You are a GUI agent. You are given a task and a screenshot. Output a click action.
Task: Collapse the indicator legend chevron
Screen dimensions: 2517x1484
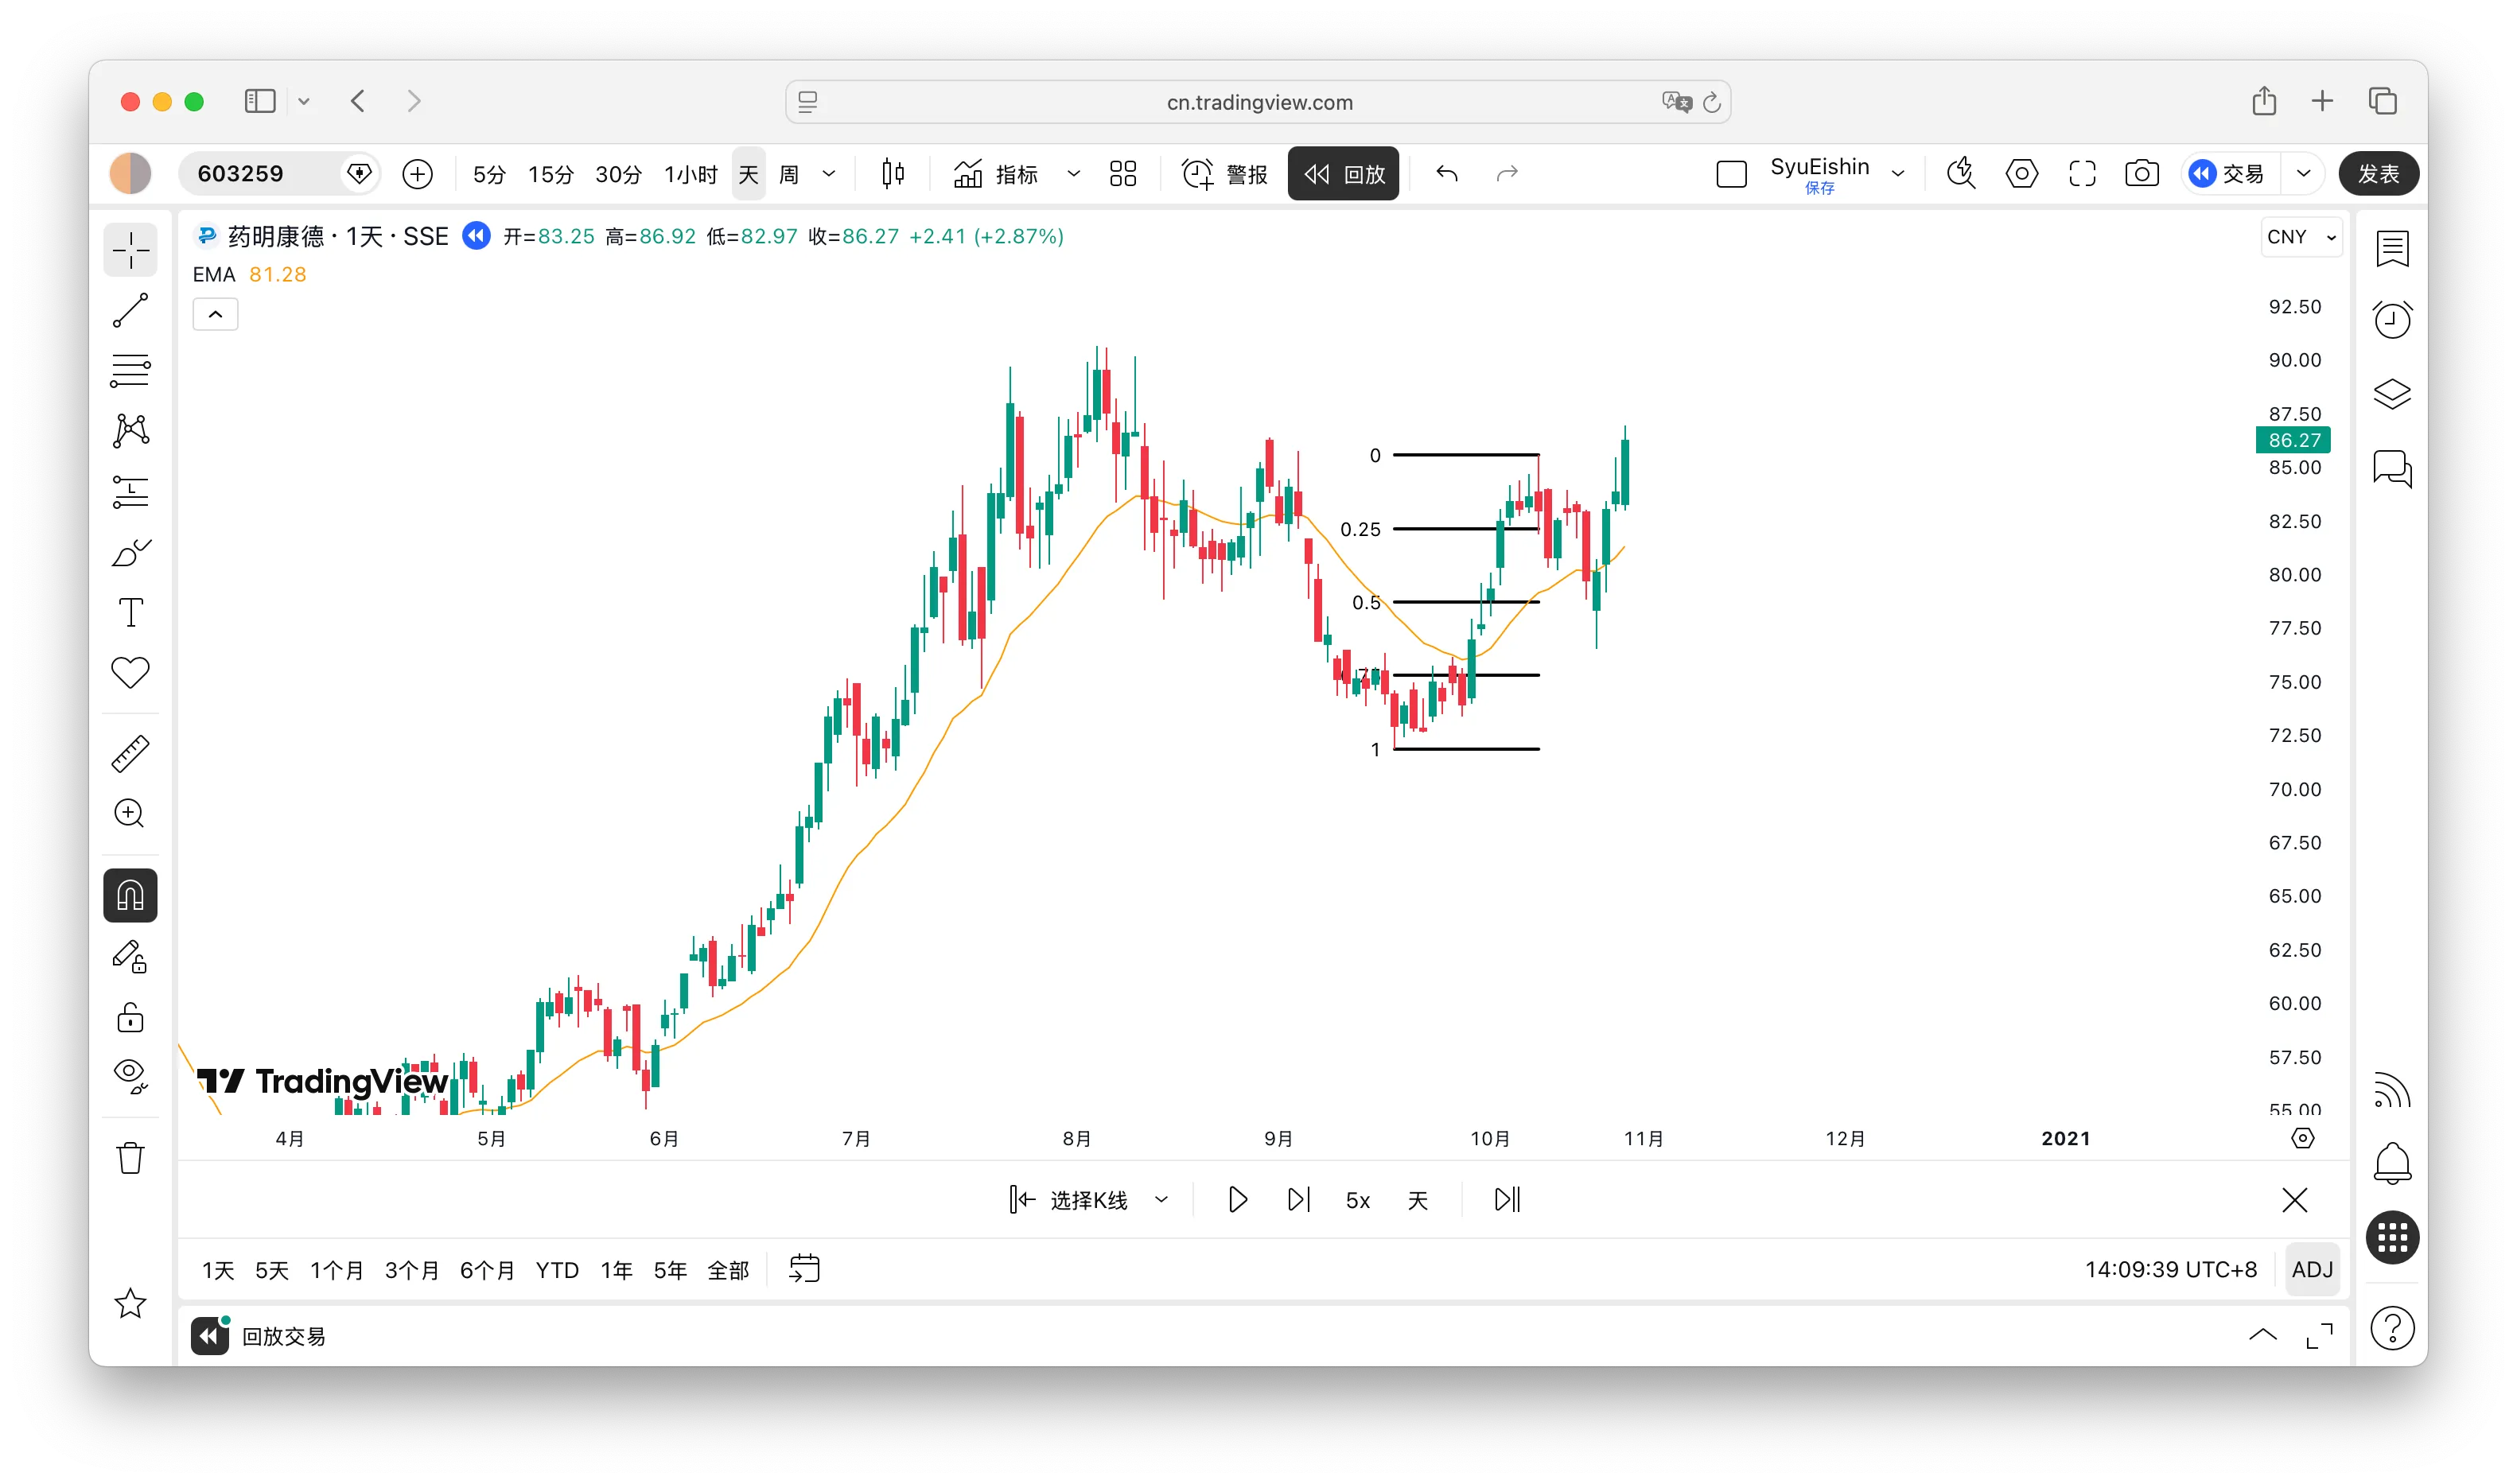click(215, 314)
